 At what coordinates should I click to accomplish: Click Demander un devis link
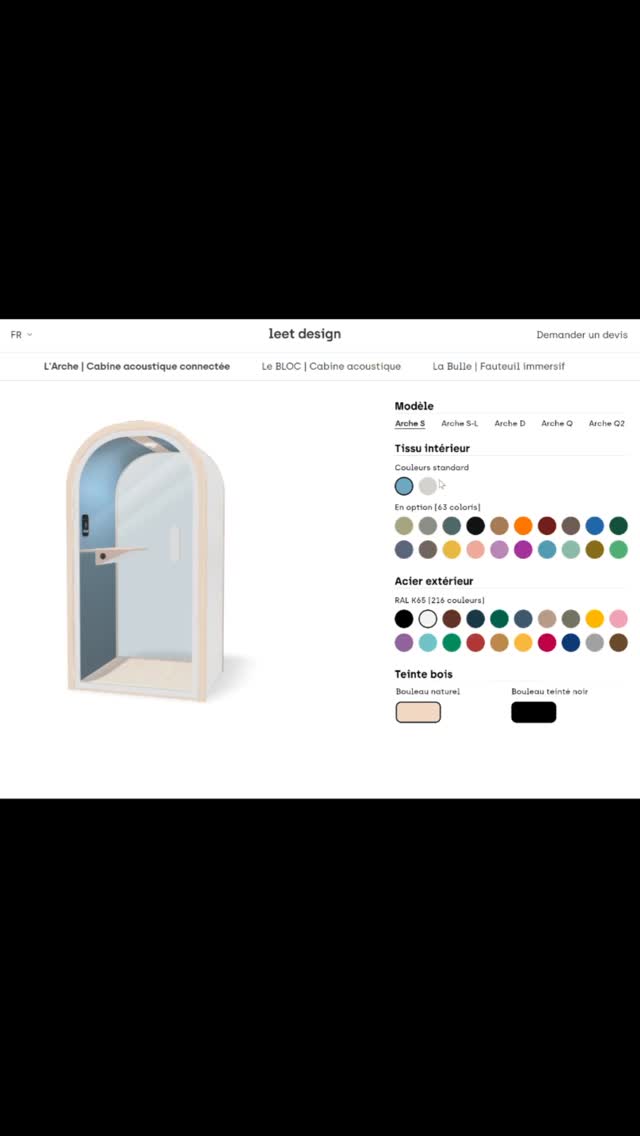click(582, 335)
